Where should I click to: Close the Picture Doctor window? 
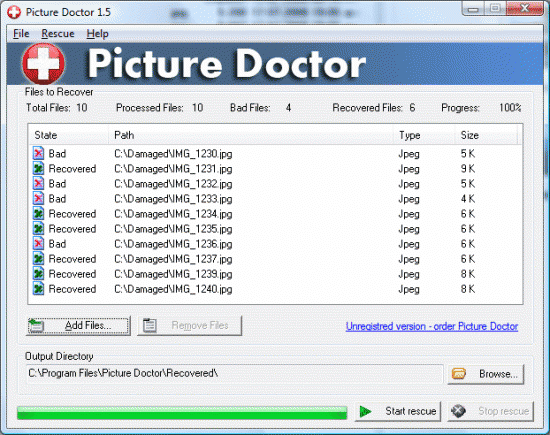(x=525, y=9)
